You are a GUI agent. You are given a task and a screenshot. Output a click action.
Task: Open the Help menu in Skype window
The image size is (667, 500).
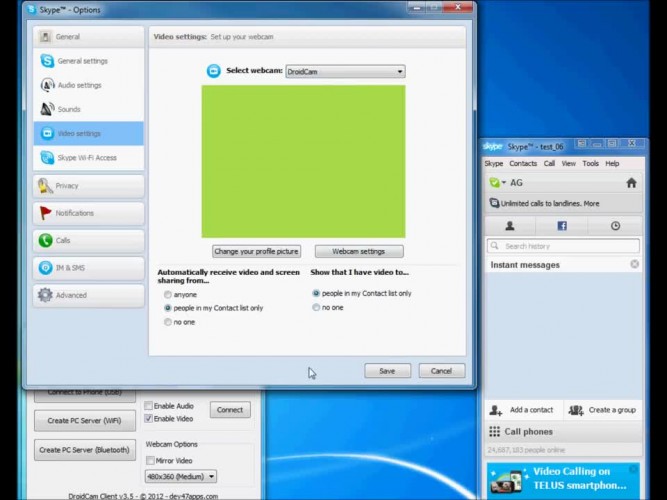coord(612,163)
